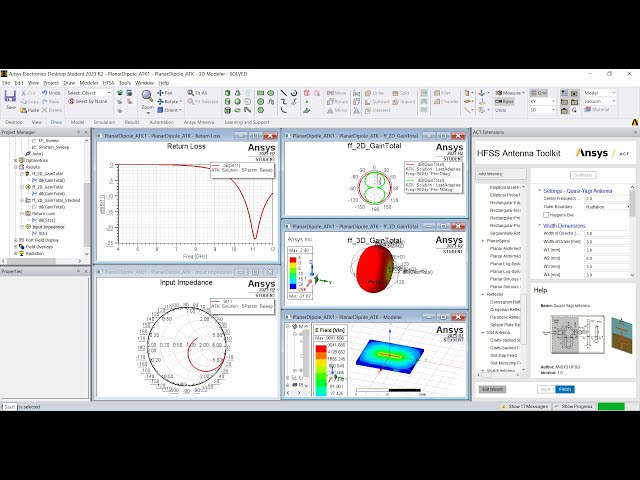Image resolution: width=640 pixels, height=480 pixels.
Task: Click the Mirror objects tool
Action: (337, 110)
